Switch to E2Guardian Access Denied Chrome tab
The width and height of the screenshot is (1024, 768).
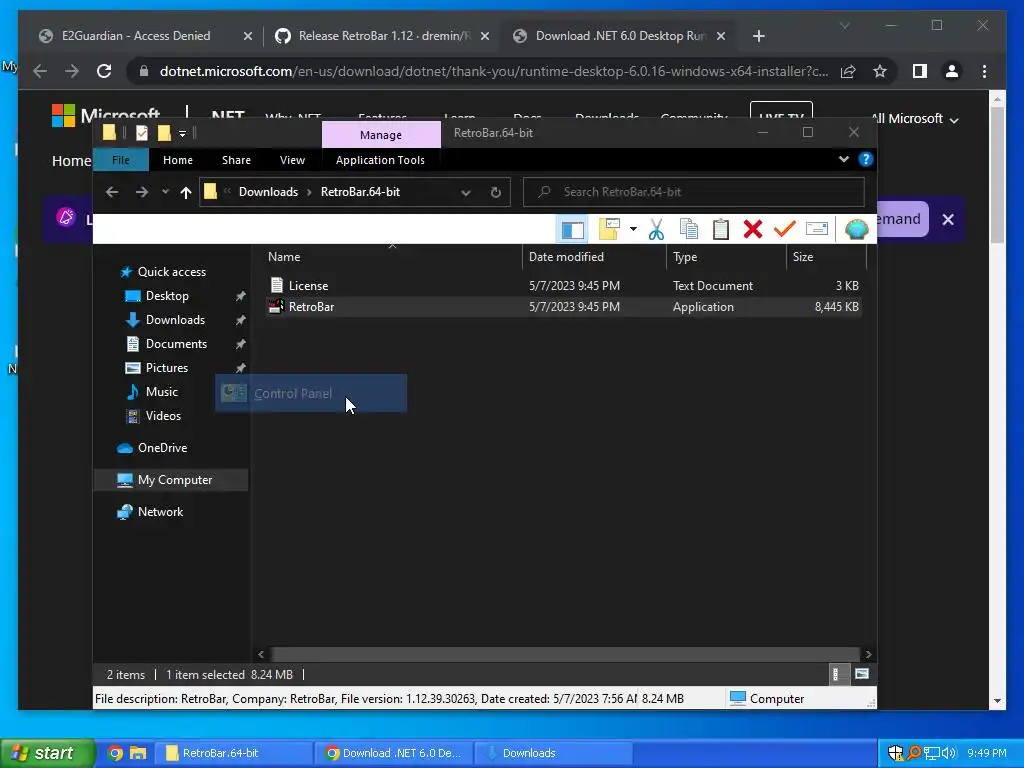pyautogui.click(x=145, y=36)
